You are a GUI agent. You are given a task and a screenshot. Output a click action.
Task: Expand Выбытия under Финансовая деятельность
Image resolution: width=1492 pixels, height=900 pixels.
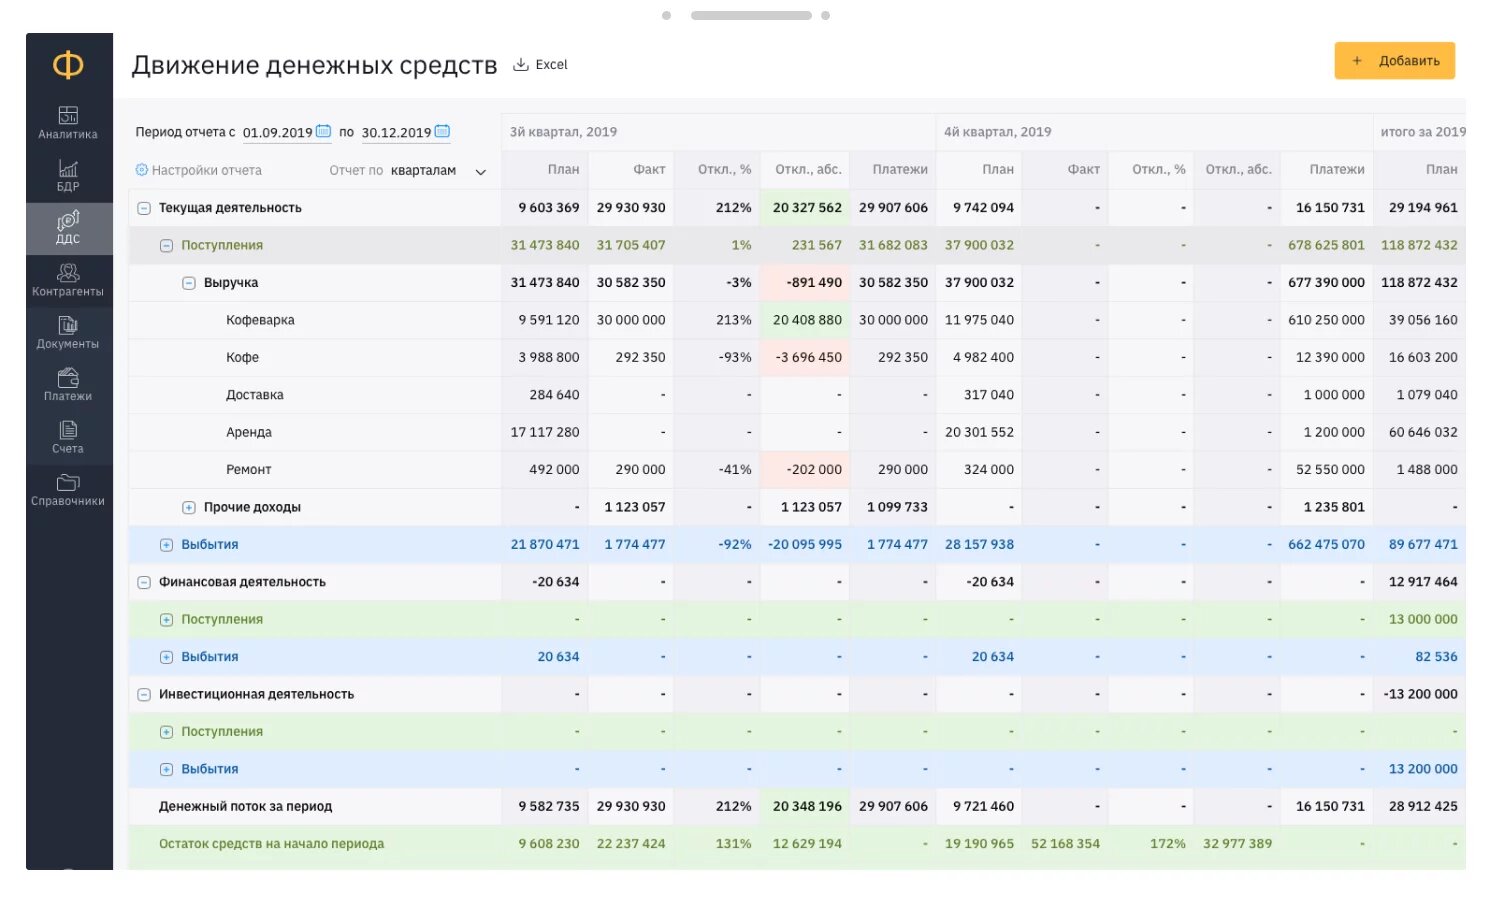pyautogui.click(x=167, y=657)
